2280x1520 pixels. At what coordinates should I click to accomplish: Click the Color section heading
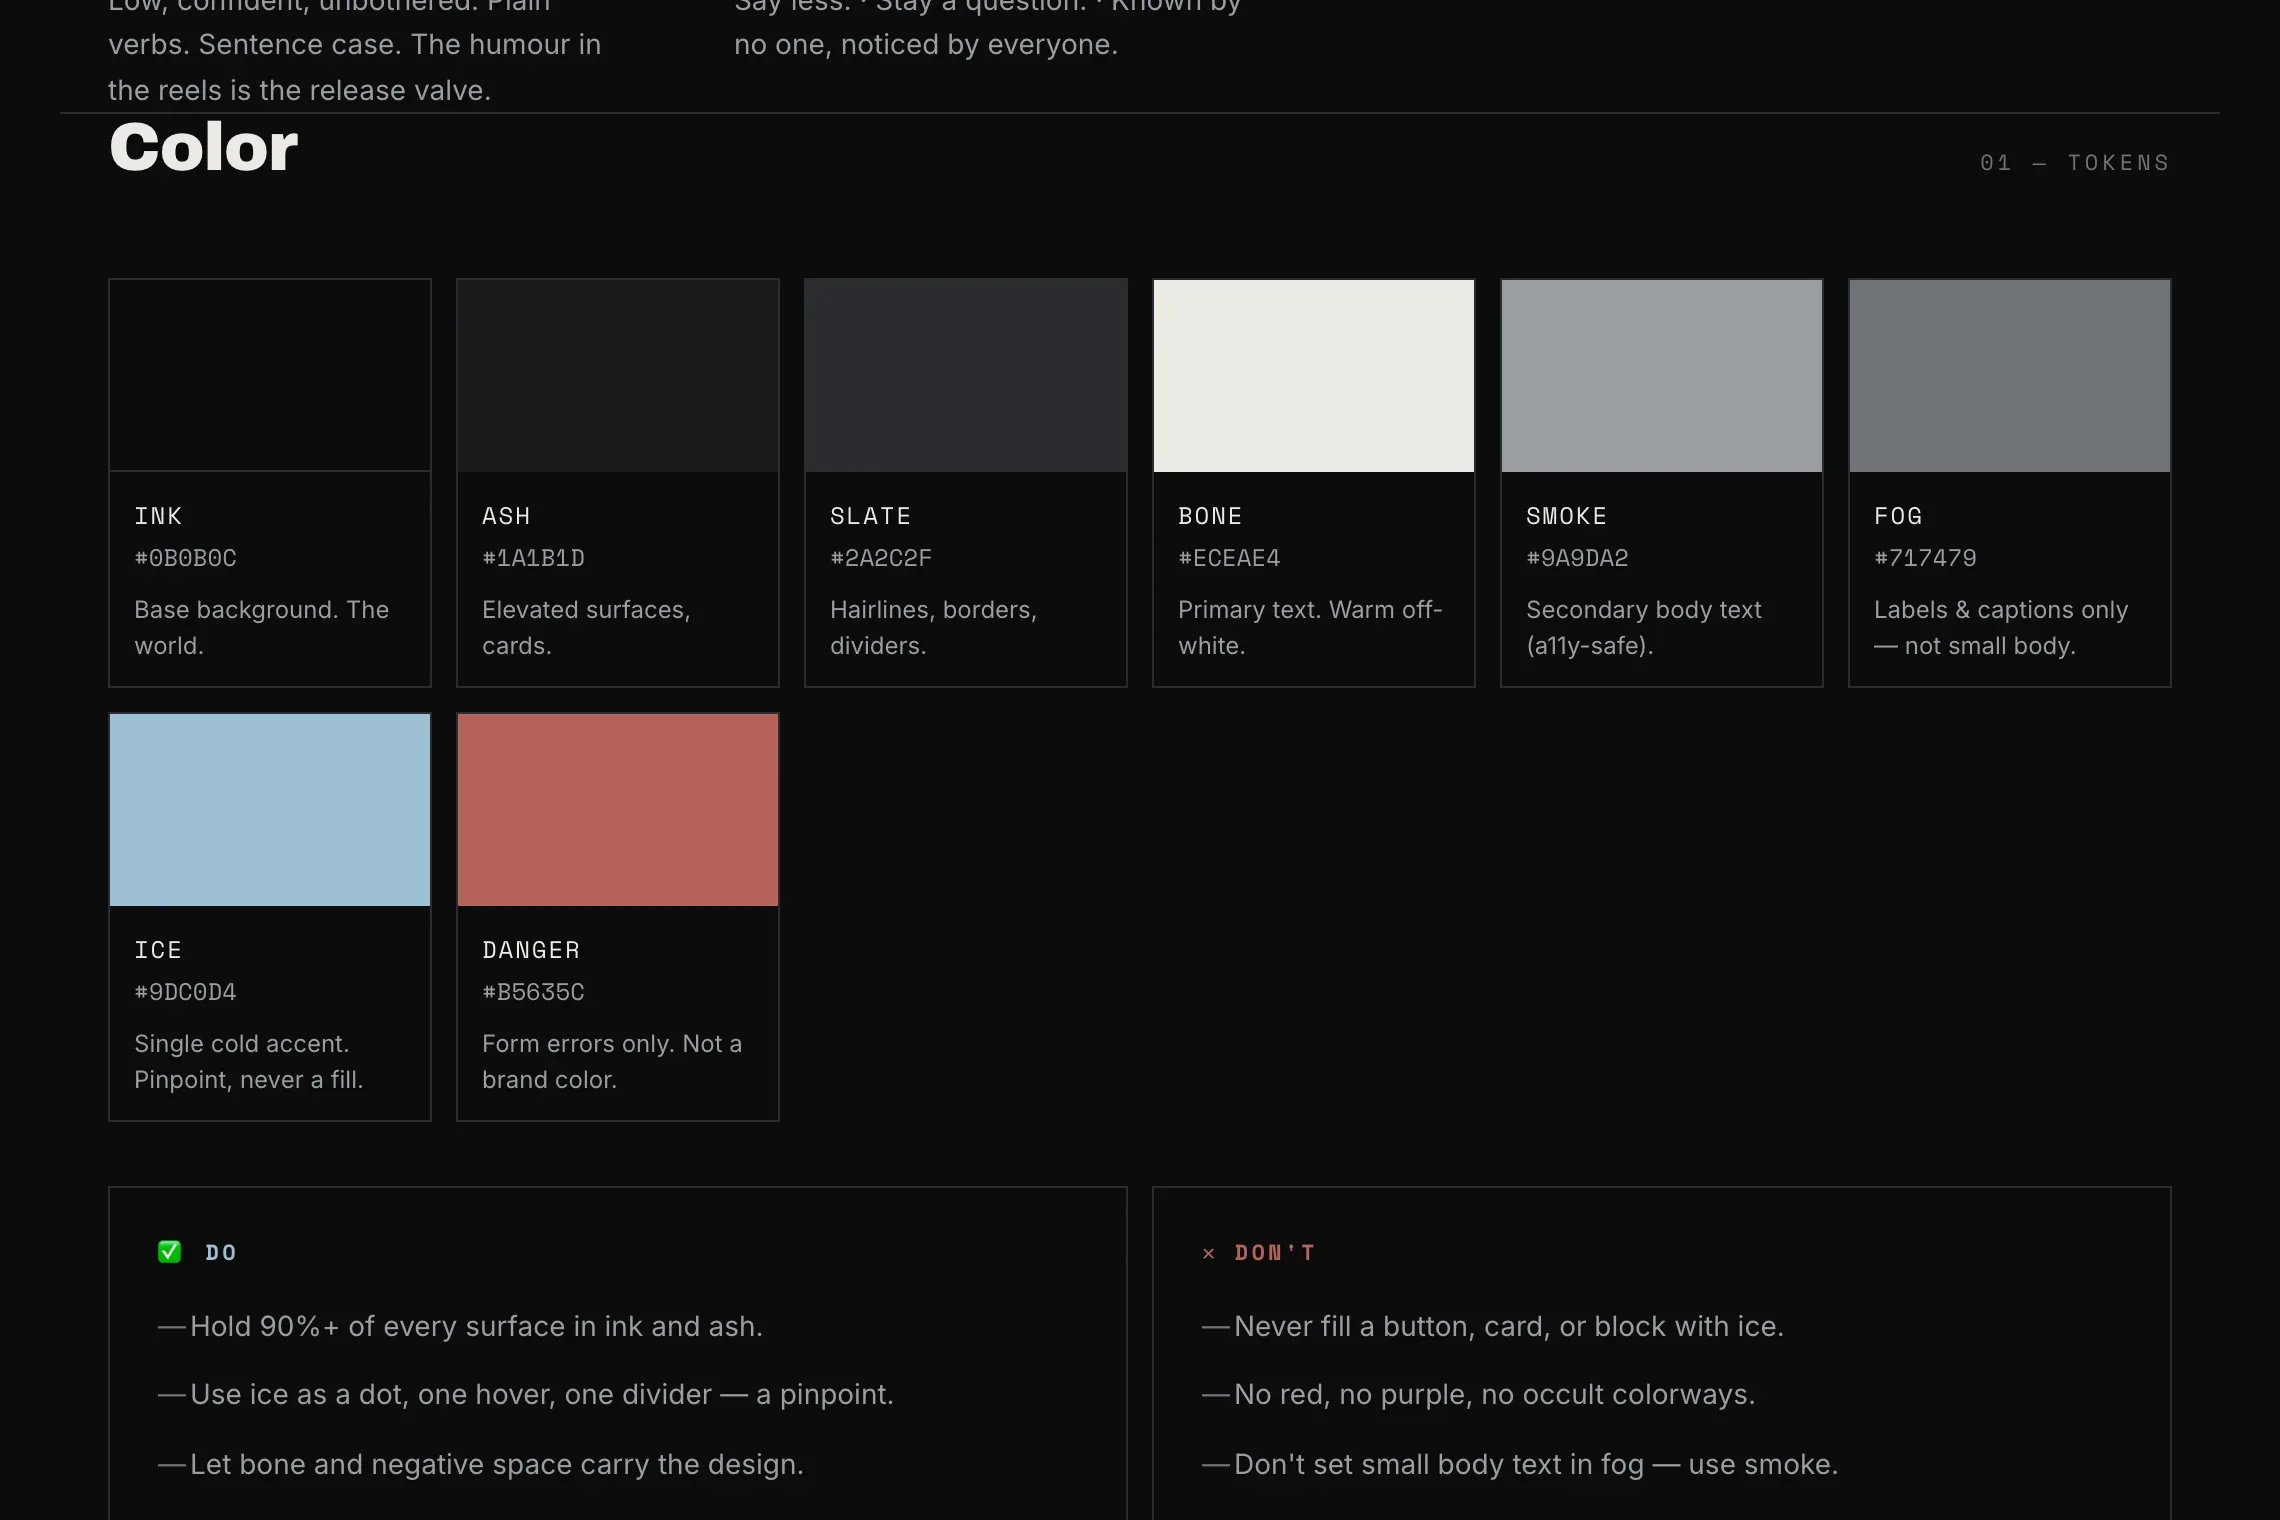(x=204, y=148)
